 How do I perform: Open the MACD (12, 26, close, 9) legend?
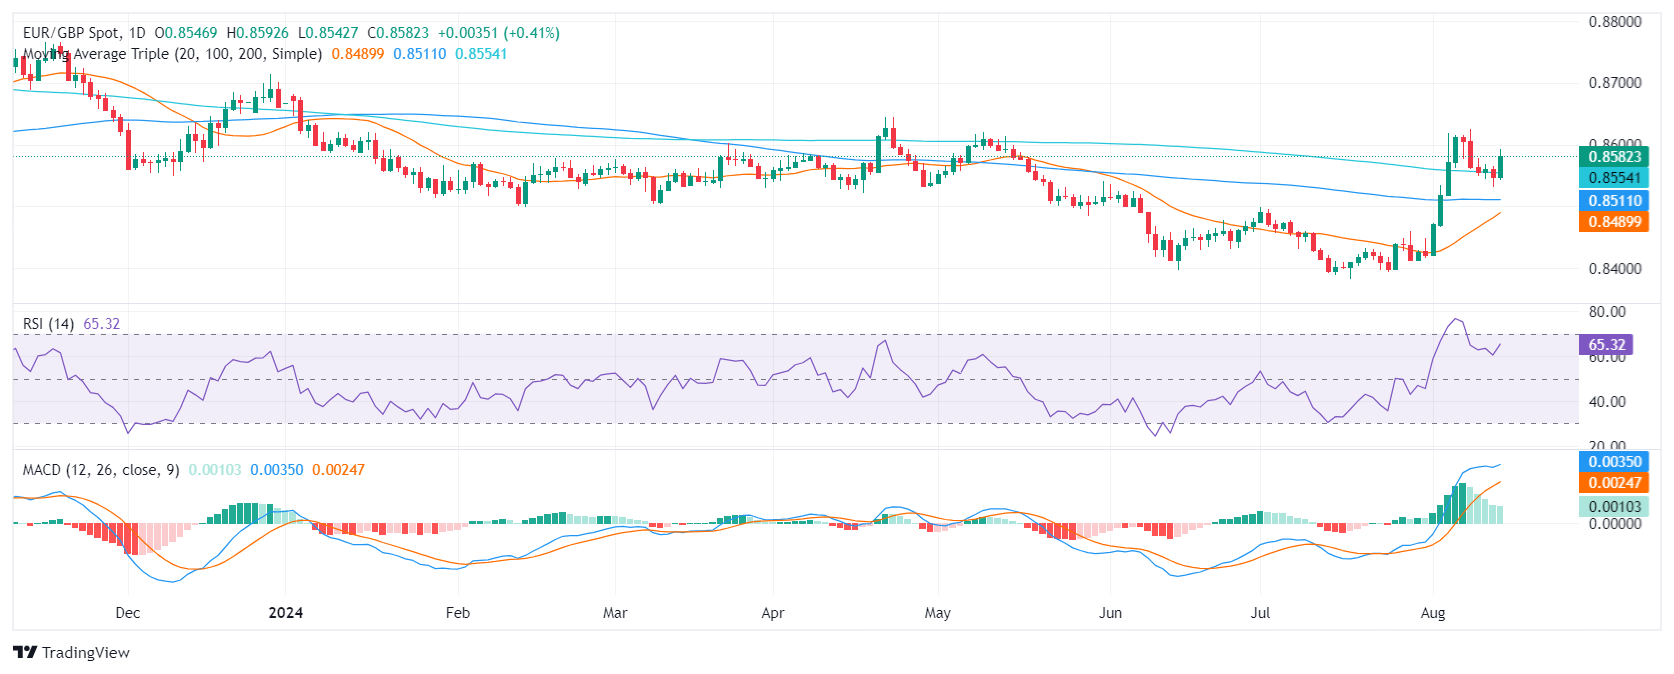[x=101, y=470]
